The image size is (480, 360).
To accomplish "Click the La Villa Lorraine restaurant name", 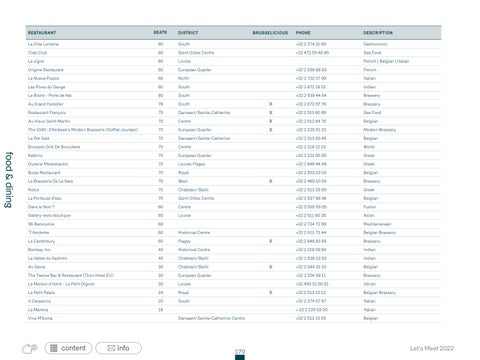I will (43, 44).
